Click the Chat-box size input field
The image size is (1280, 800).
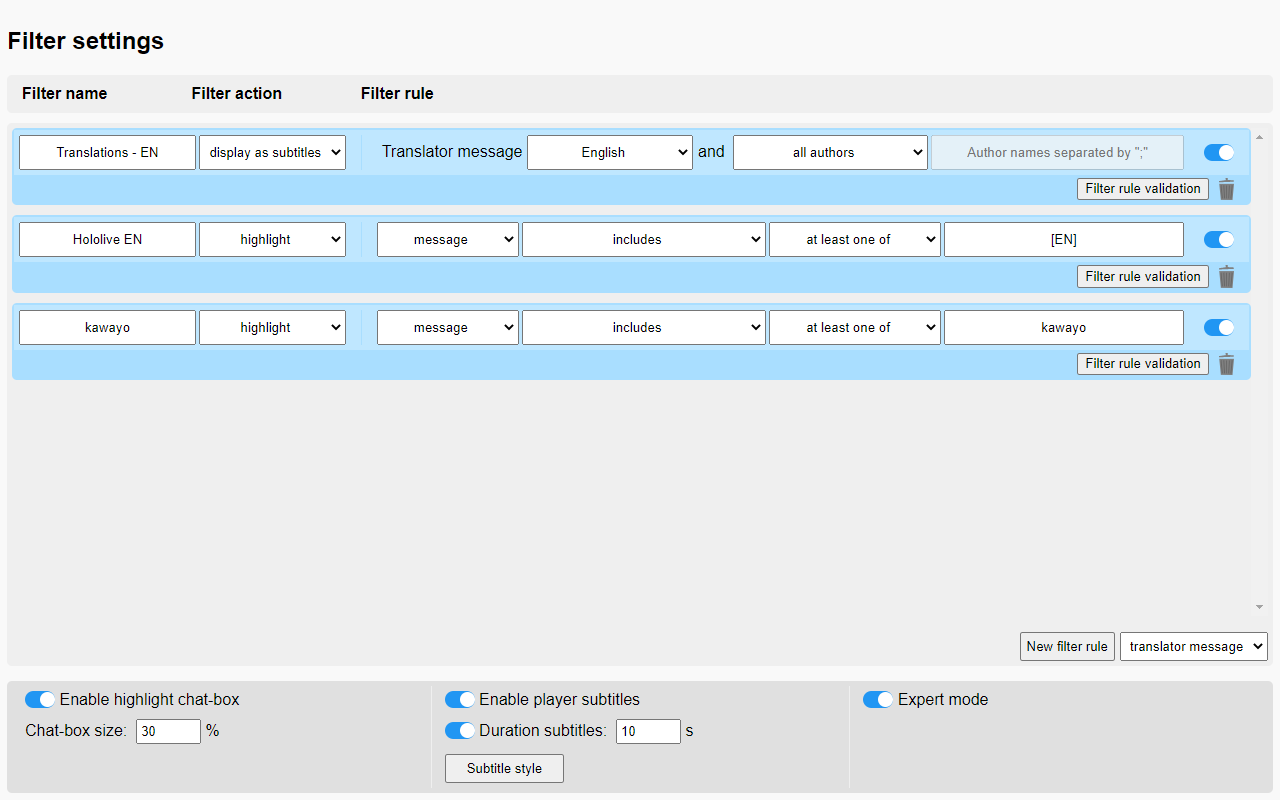[168, 731]
